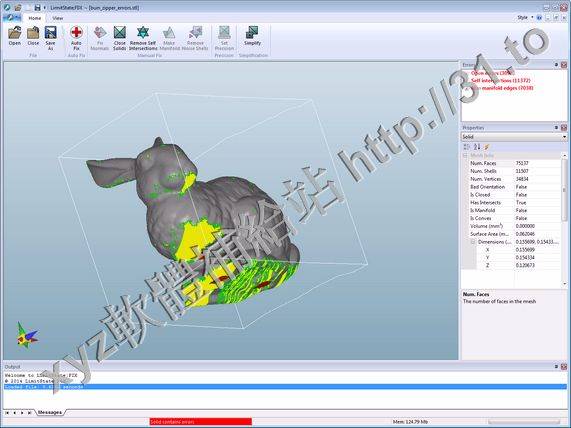
Task: Open the Style dropdown menu
Action: point(525,17)
